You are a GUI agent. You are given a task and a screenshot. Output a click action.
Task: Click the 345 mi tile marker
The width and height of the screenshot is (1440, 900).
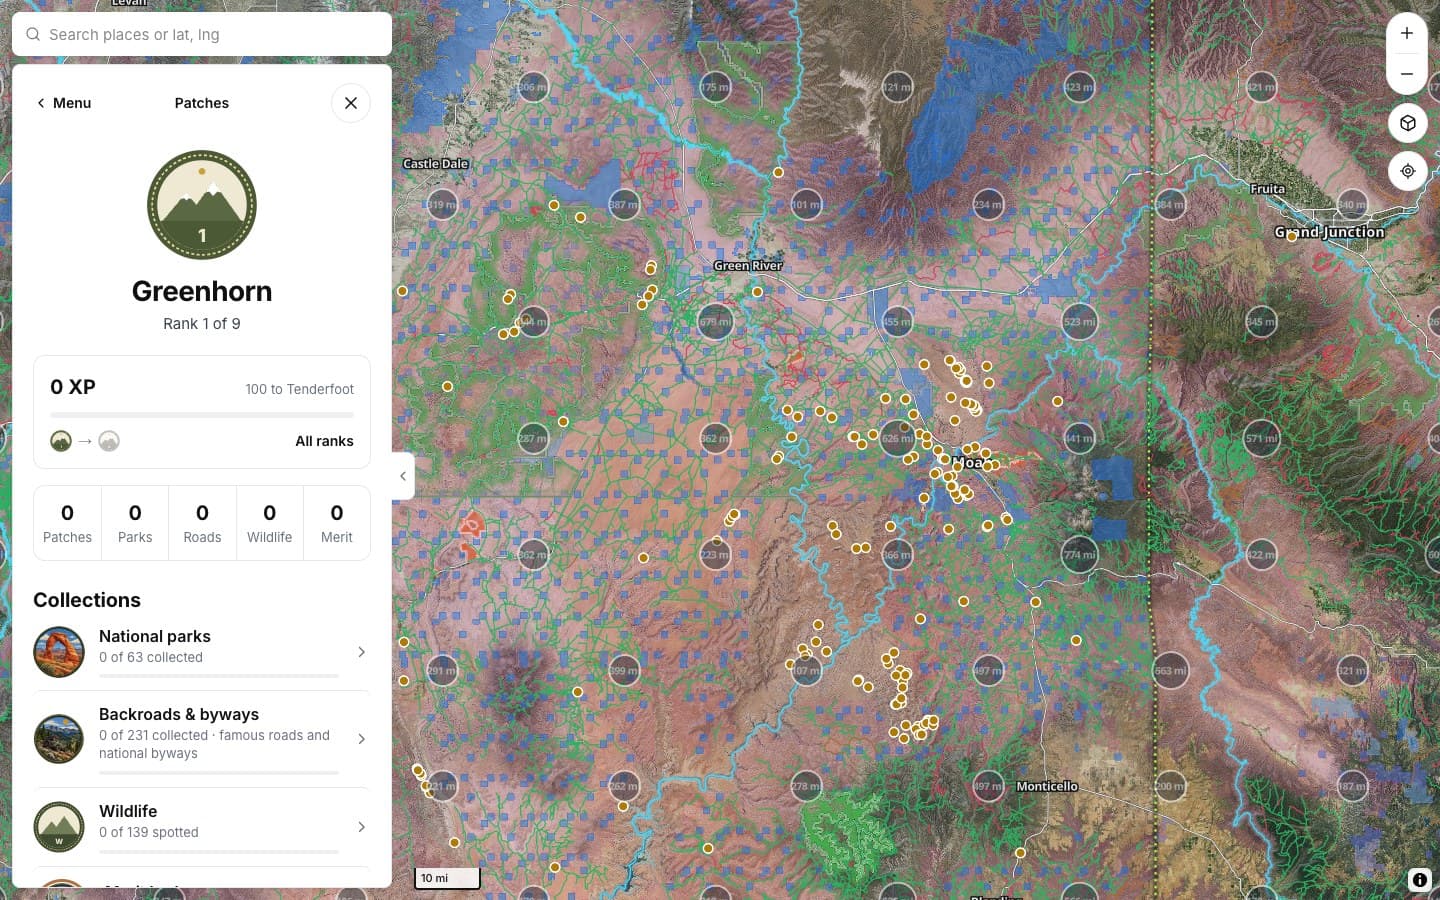(x=1261, y=322)
